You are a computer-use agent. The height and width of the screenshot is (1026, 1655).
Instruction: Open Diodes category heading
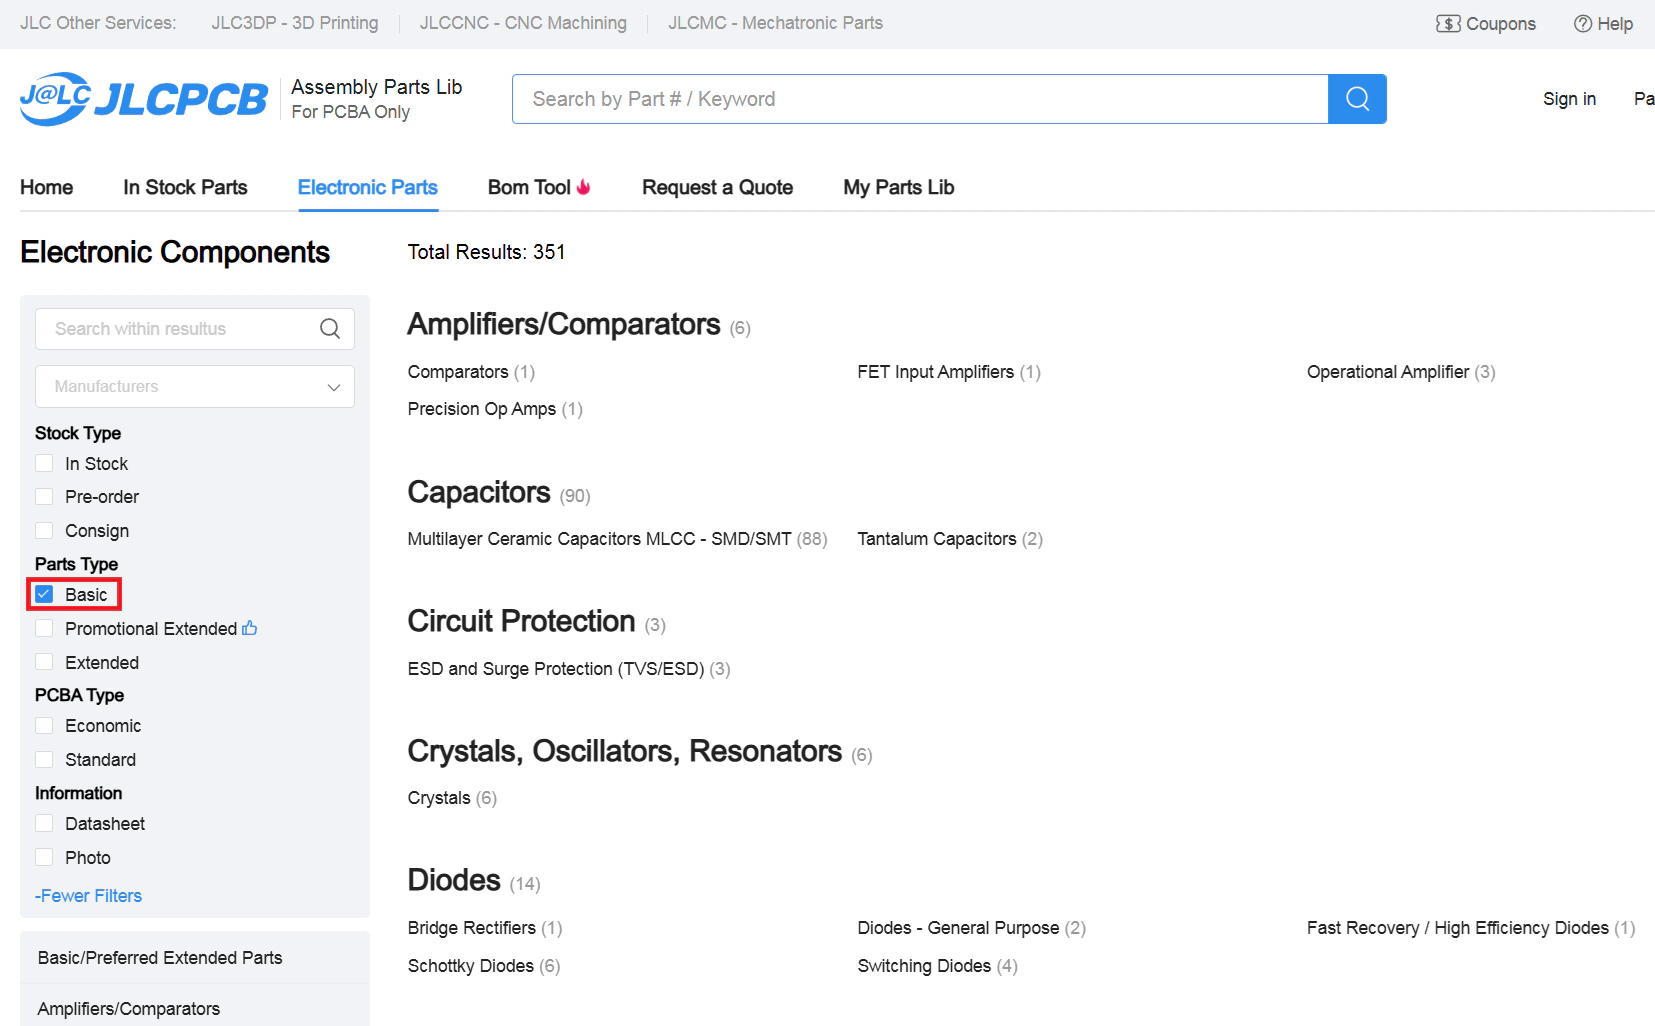click(454, 880)
